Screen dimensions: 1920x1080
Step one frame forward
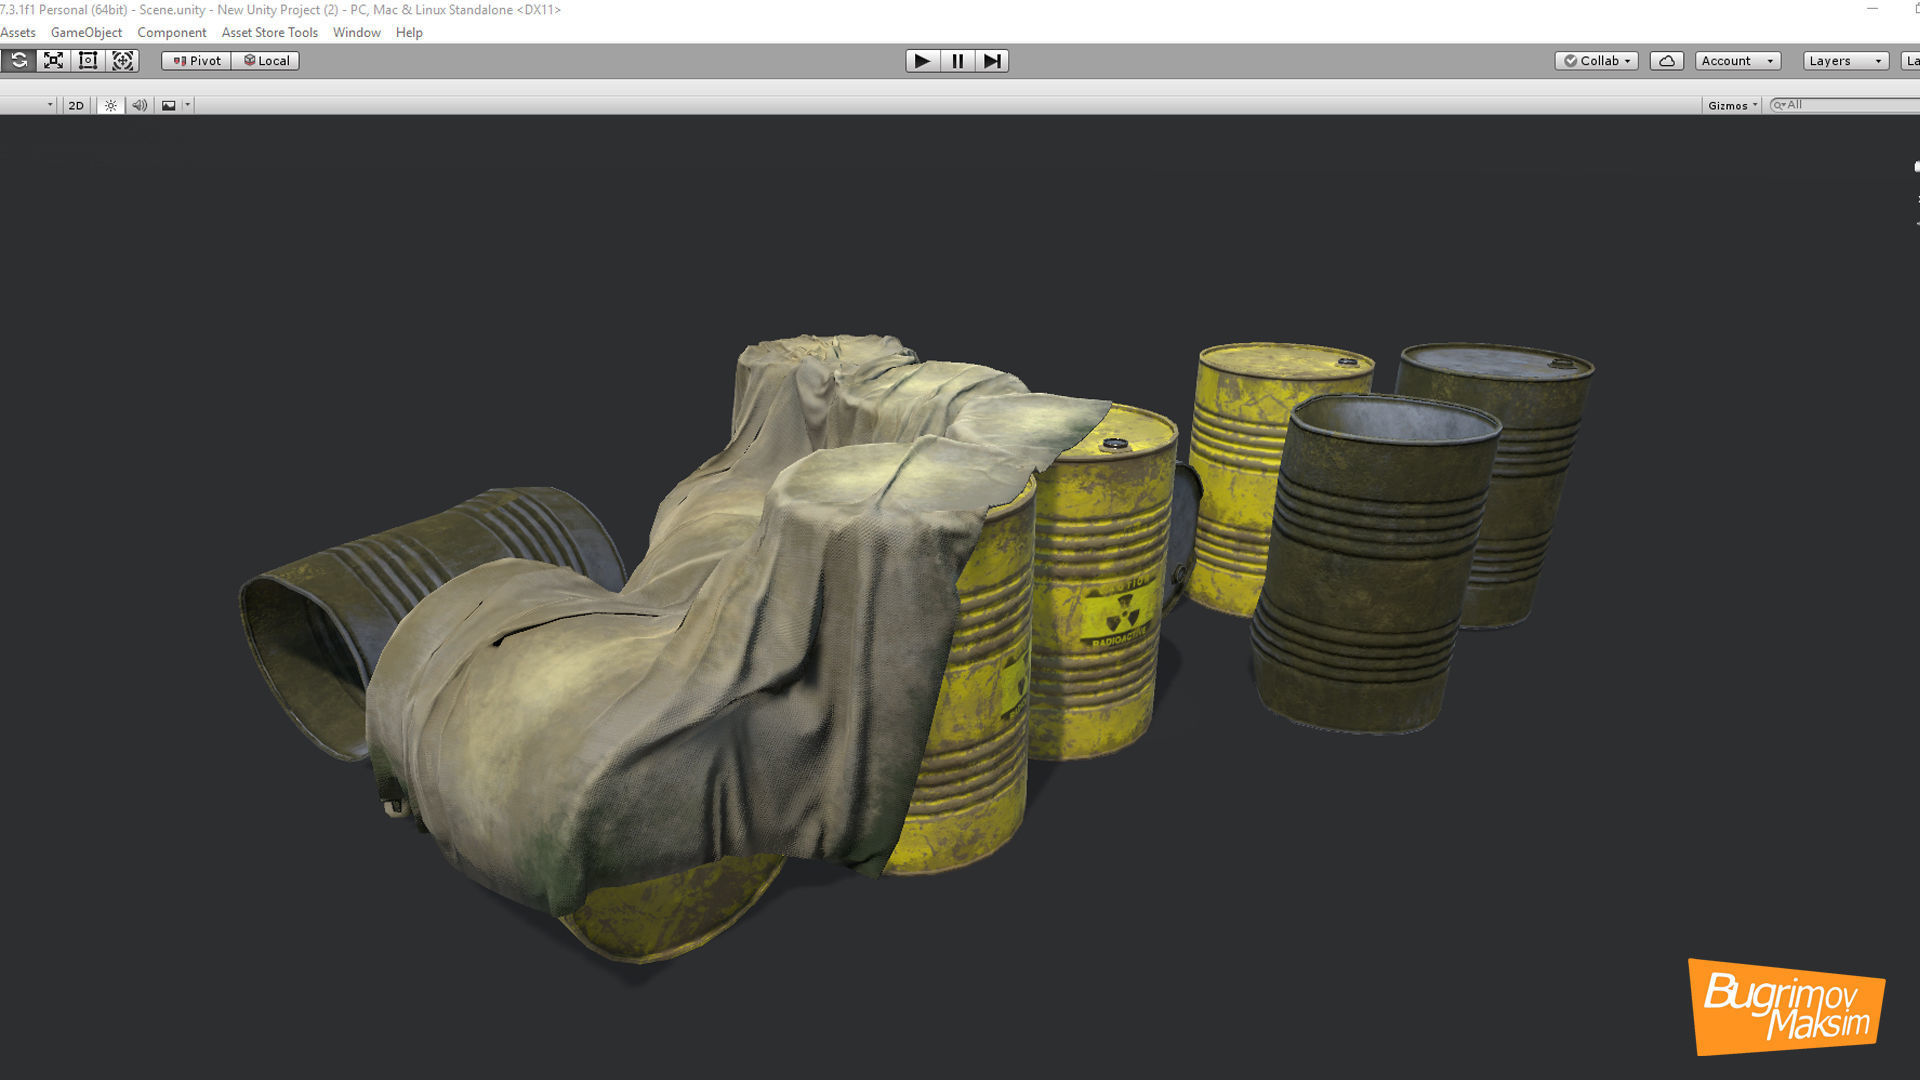pyautogui.click(x=992, y=61)
